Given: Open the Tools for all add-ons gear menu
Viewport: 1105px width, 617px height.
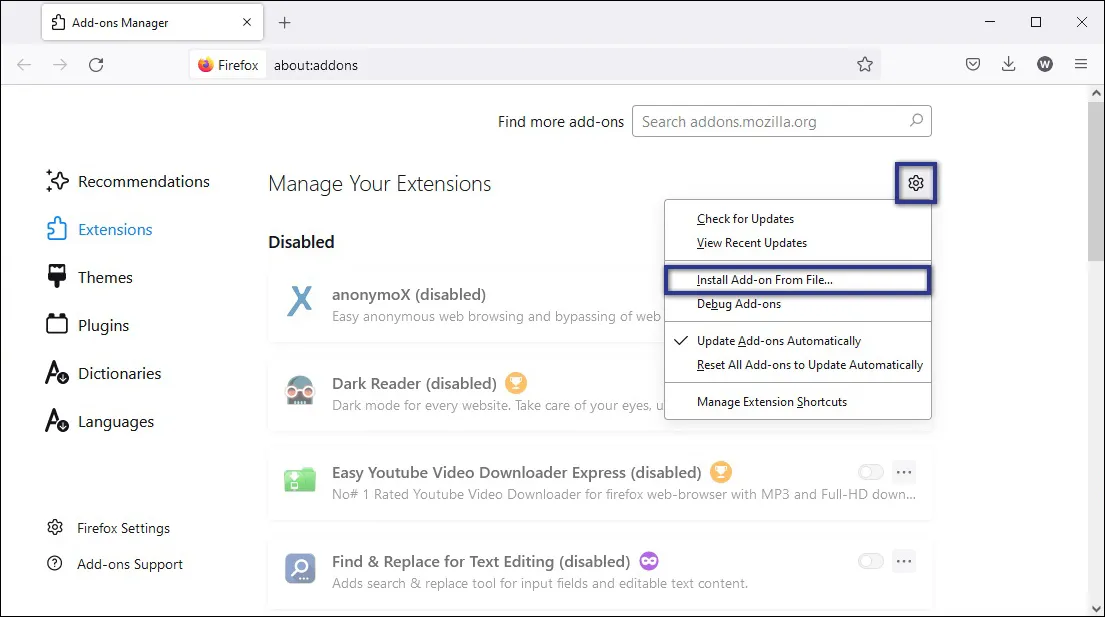Looking at the screenshot, I should click(x=916, y=183).
